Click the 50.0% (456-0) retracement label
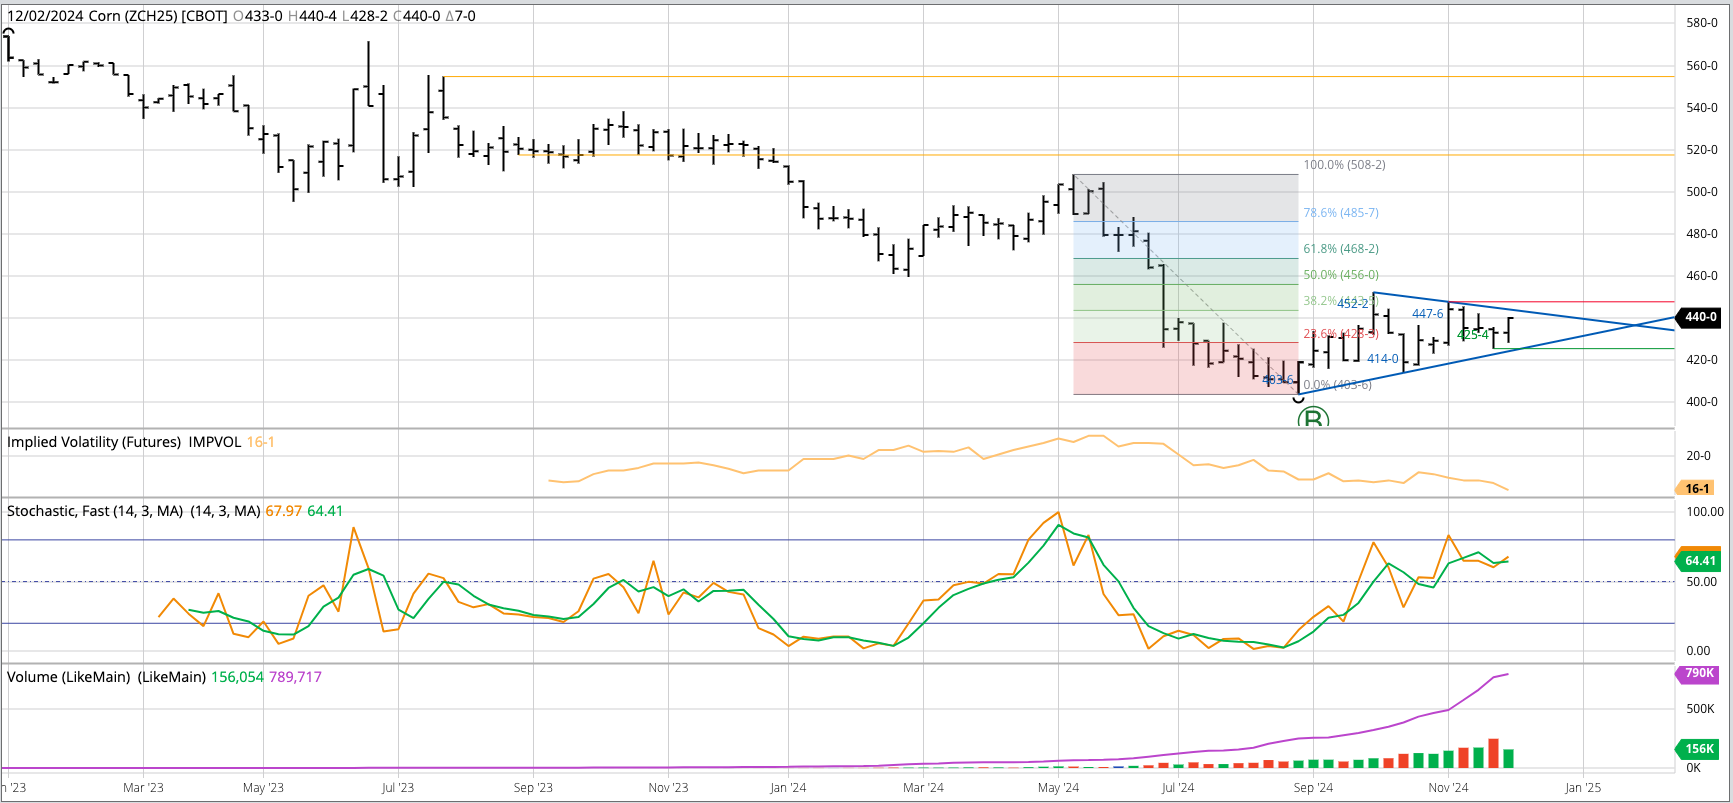Image resolution: width=1733 pixels, height=803 pixels. coord(1340,275)
